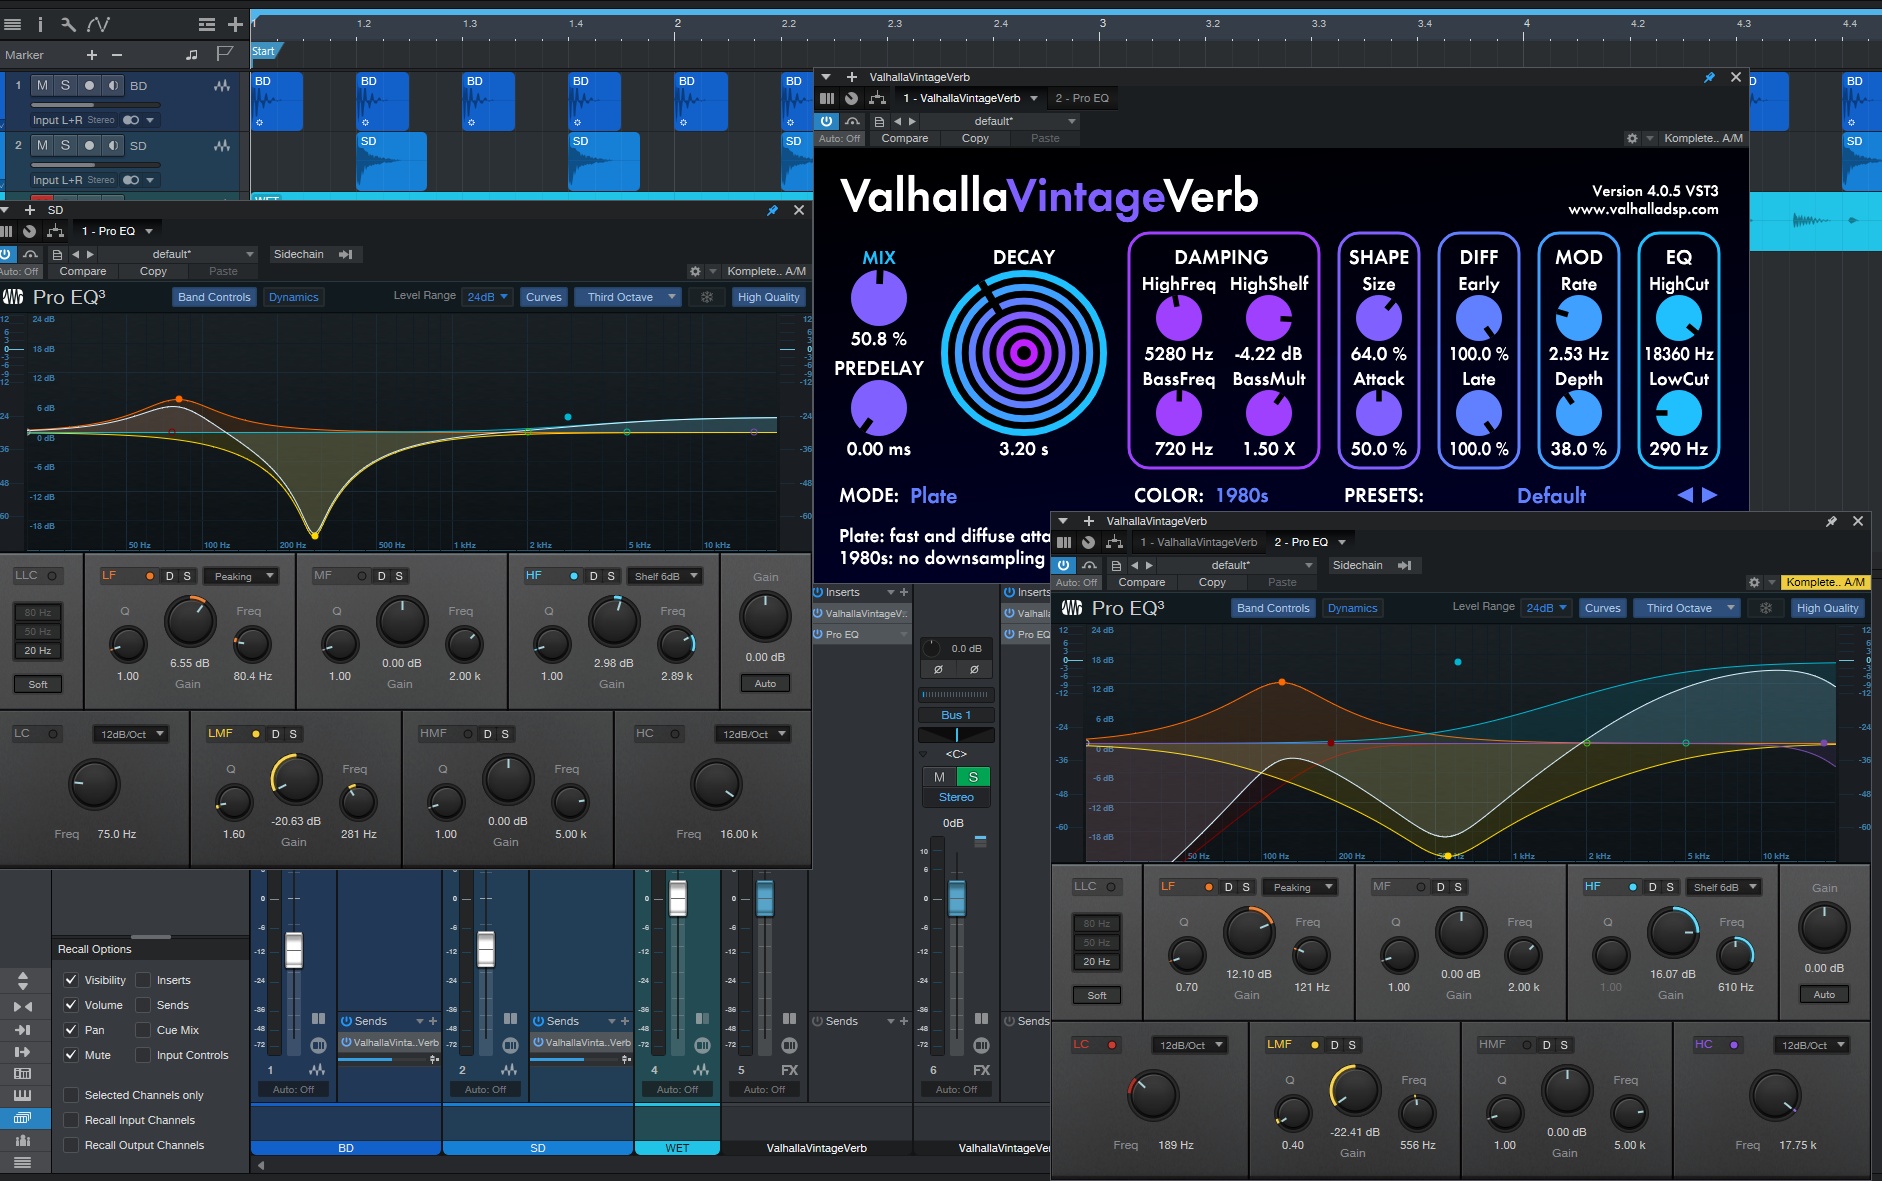Image resolution: width=1882 pixels, height=1181 pixels.
Task: Click the waveform icon on BD track header
Action: click(x=222, y=86)
